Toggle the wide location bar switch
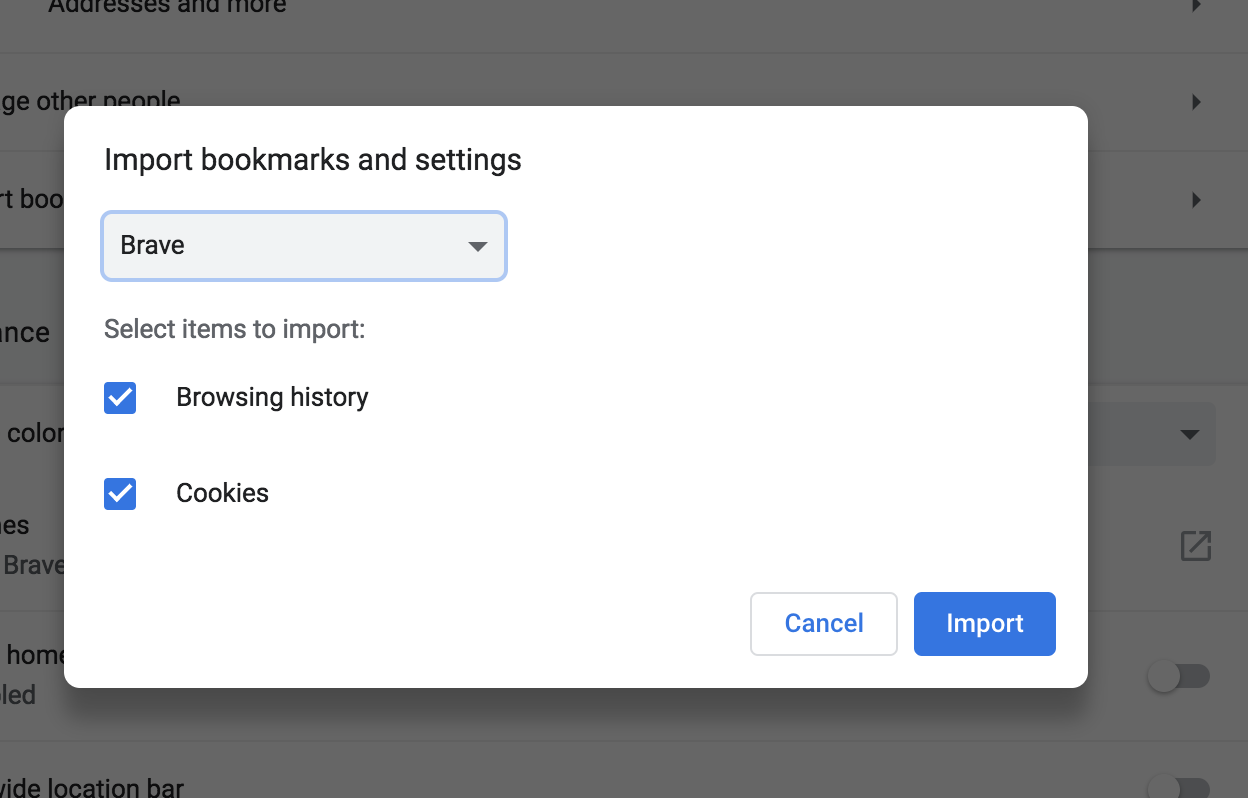The width and height of the screenshot is (1248, 798). coord(1178,788)
